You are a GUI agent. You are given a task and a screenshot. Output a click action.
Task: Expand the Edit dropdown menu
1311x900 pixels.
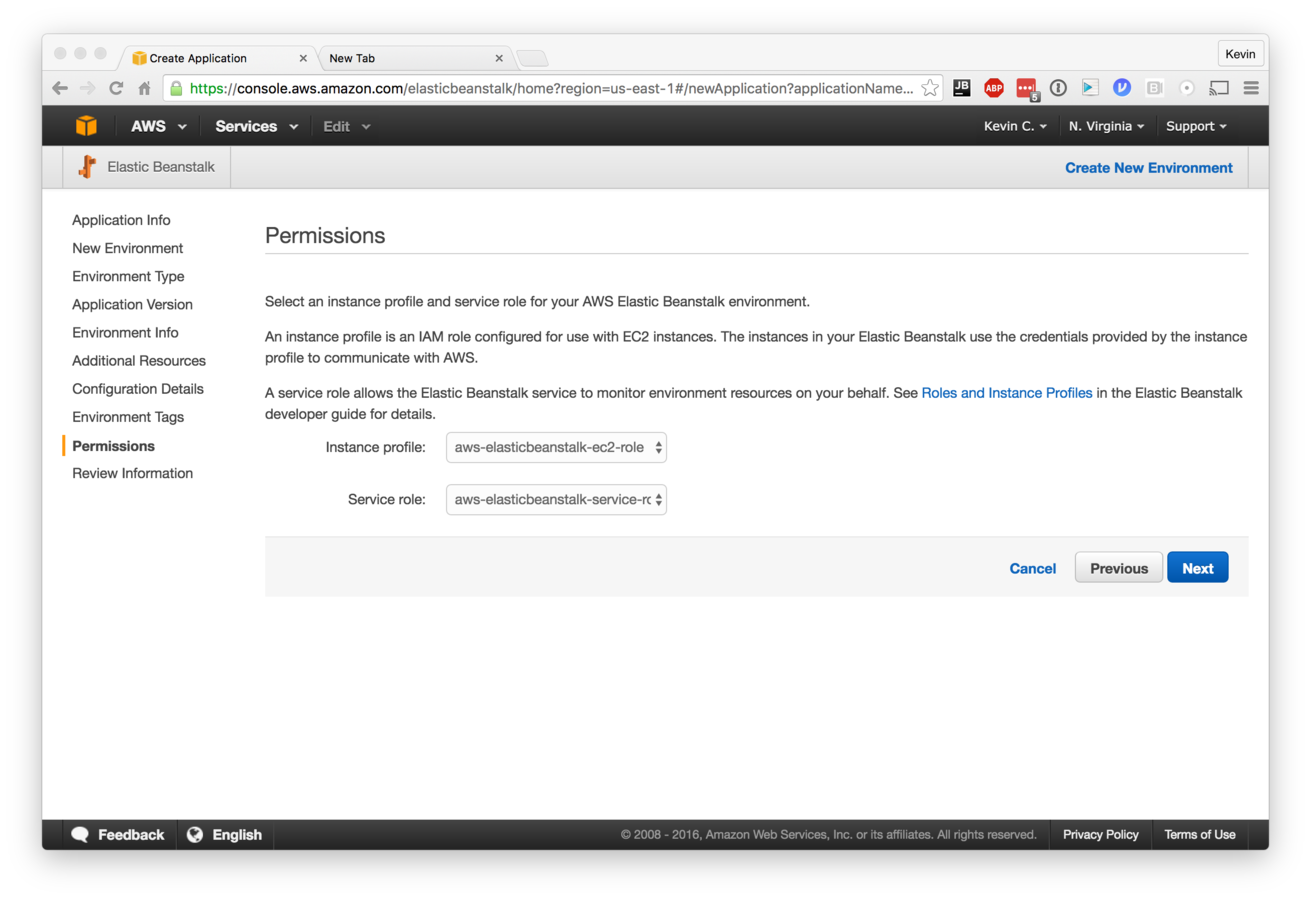pyautogui.click(x=347, y=126)
